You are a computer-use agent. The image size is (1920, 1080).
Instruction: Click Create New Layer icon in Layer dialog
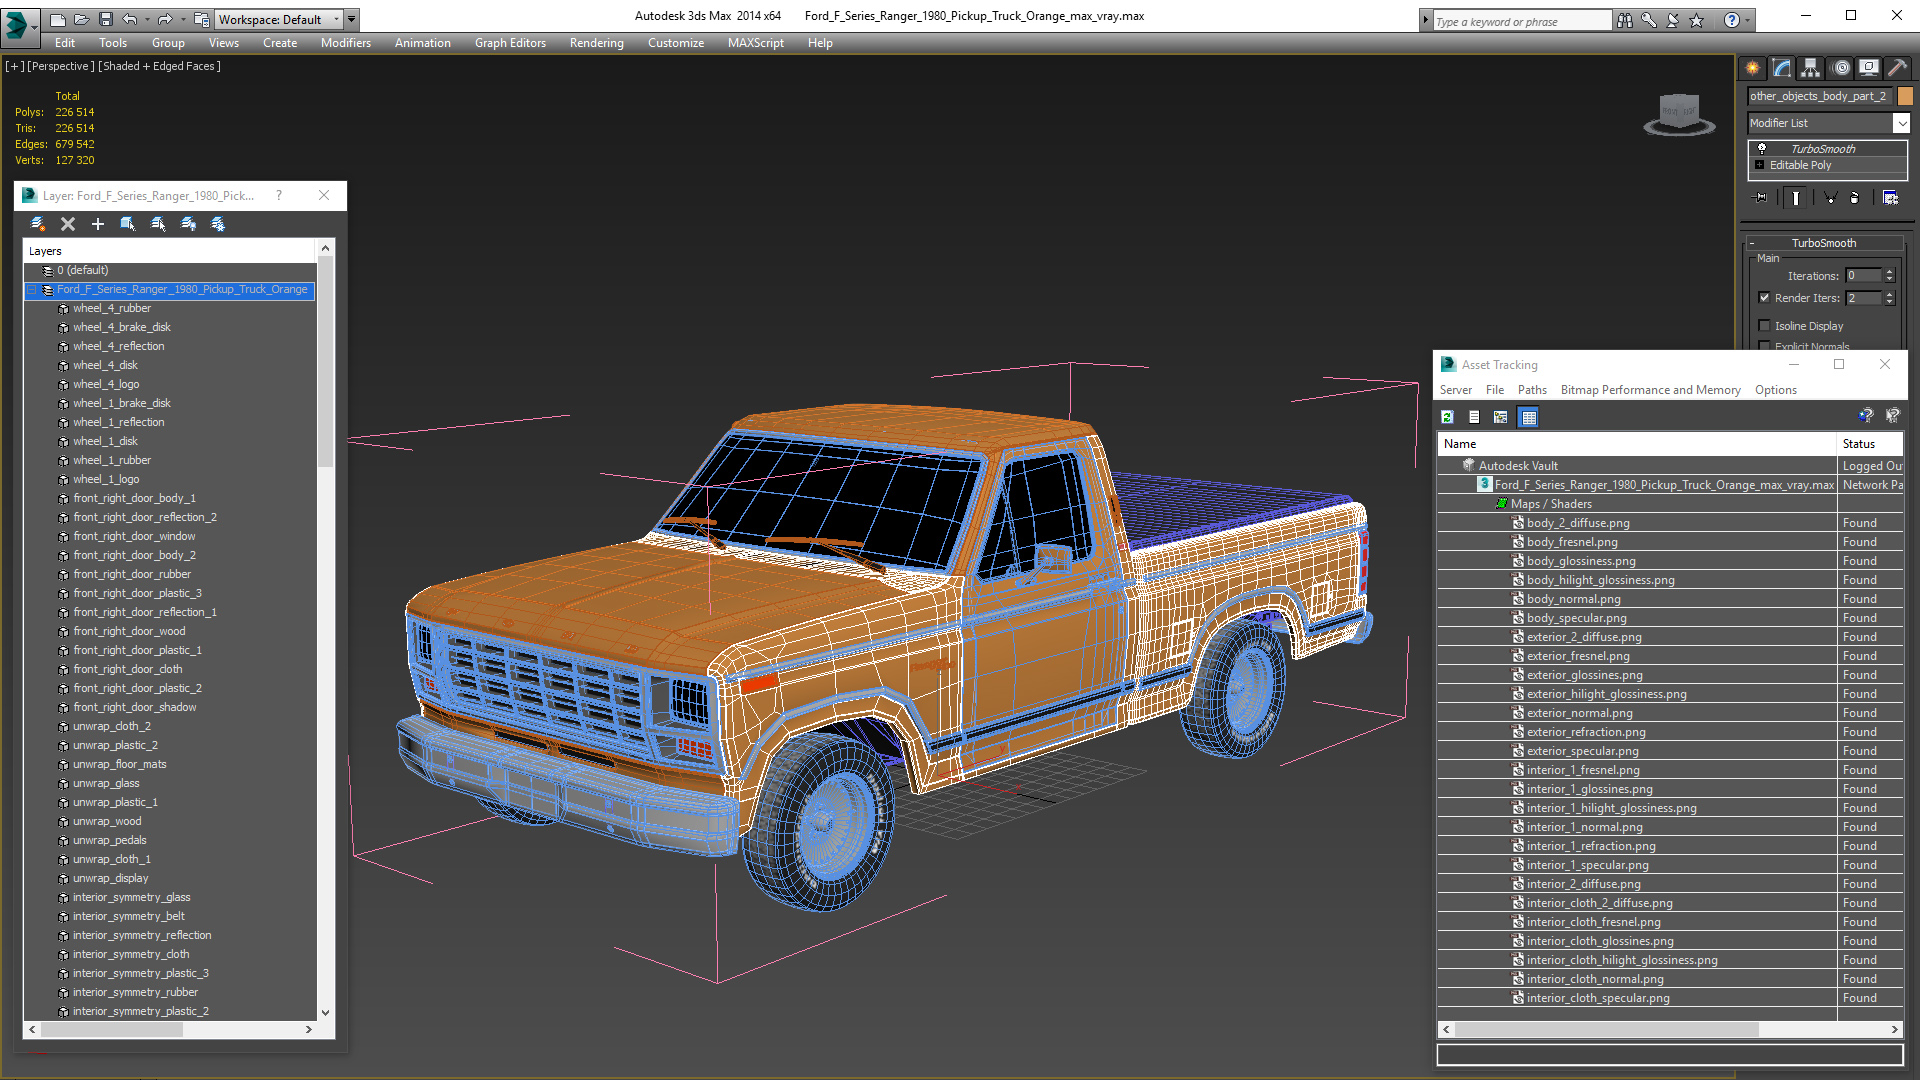(38, 224)
